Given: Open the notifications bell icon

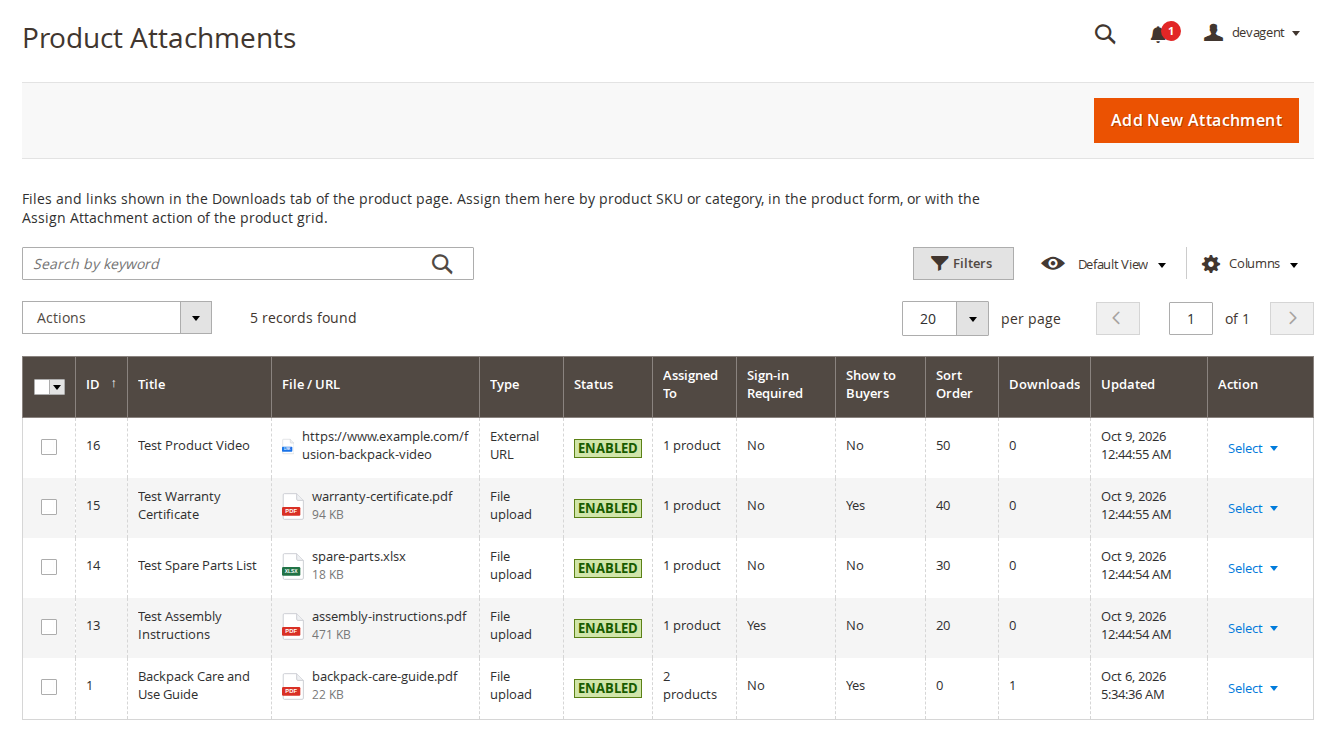Looking at the screenshot, I should point(1159,34).
